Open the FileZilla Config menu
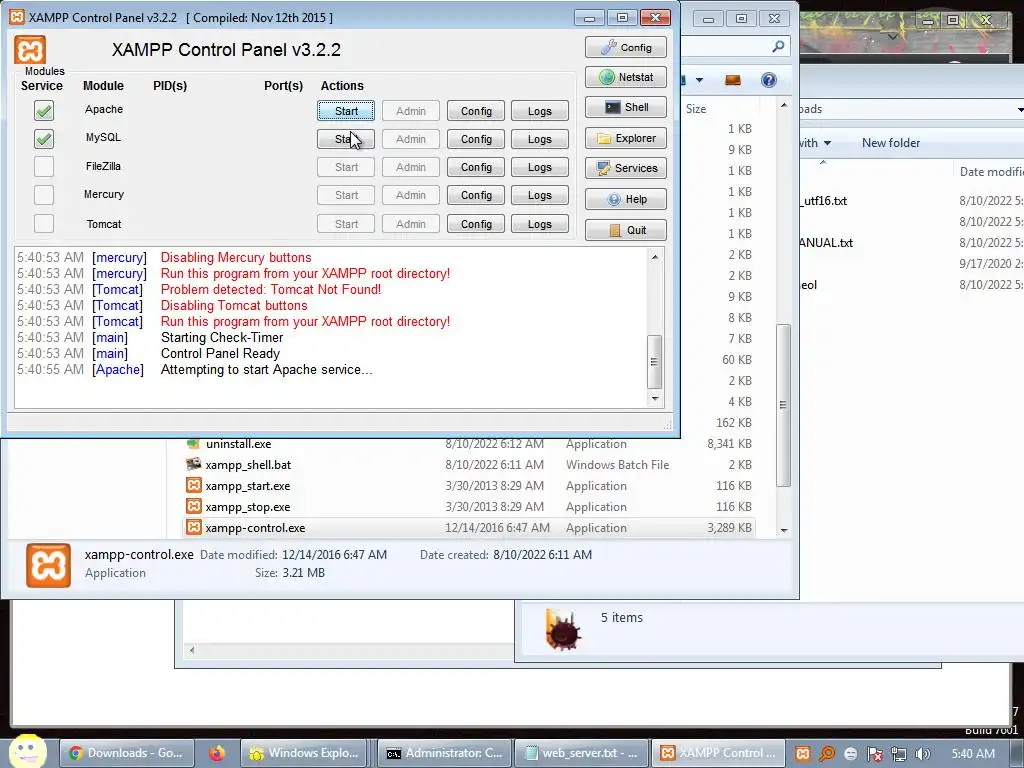1024x768 pixels. coord(476,167)
